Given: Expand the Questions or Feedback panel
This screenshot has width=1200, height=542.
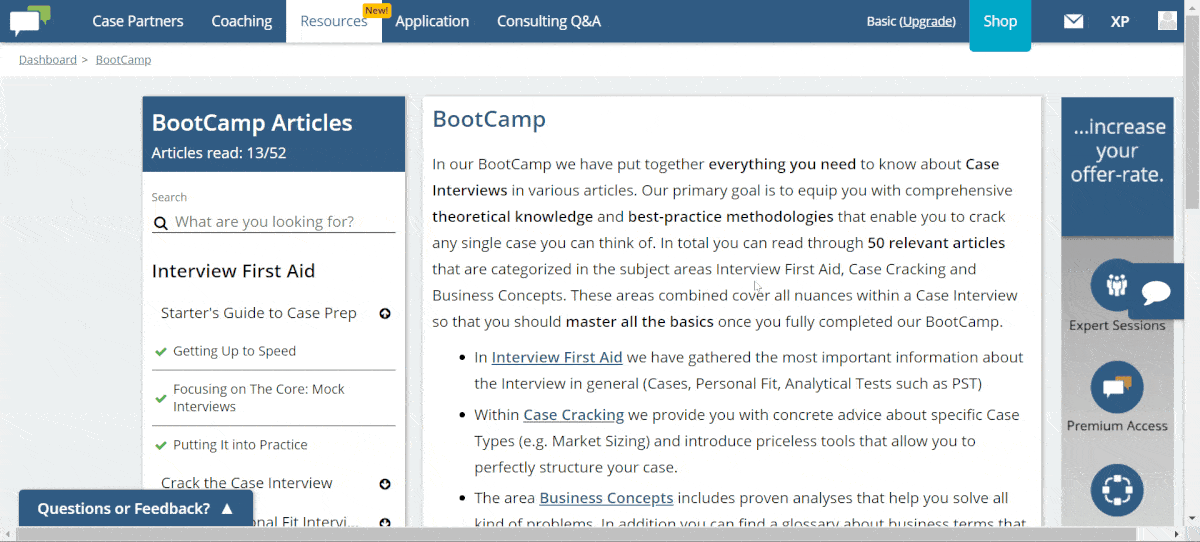Looking at the screenshot, I should pos(135,508).
